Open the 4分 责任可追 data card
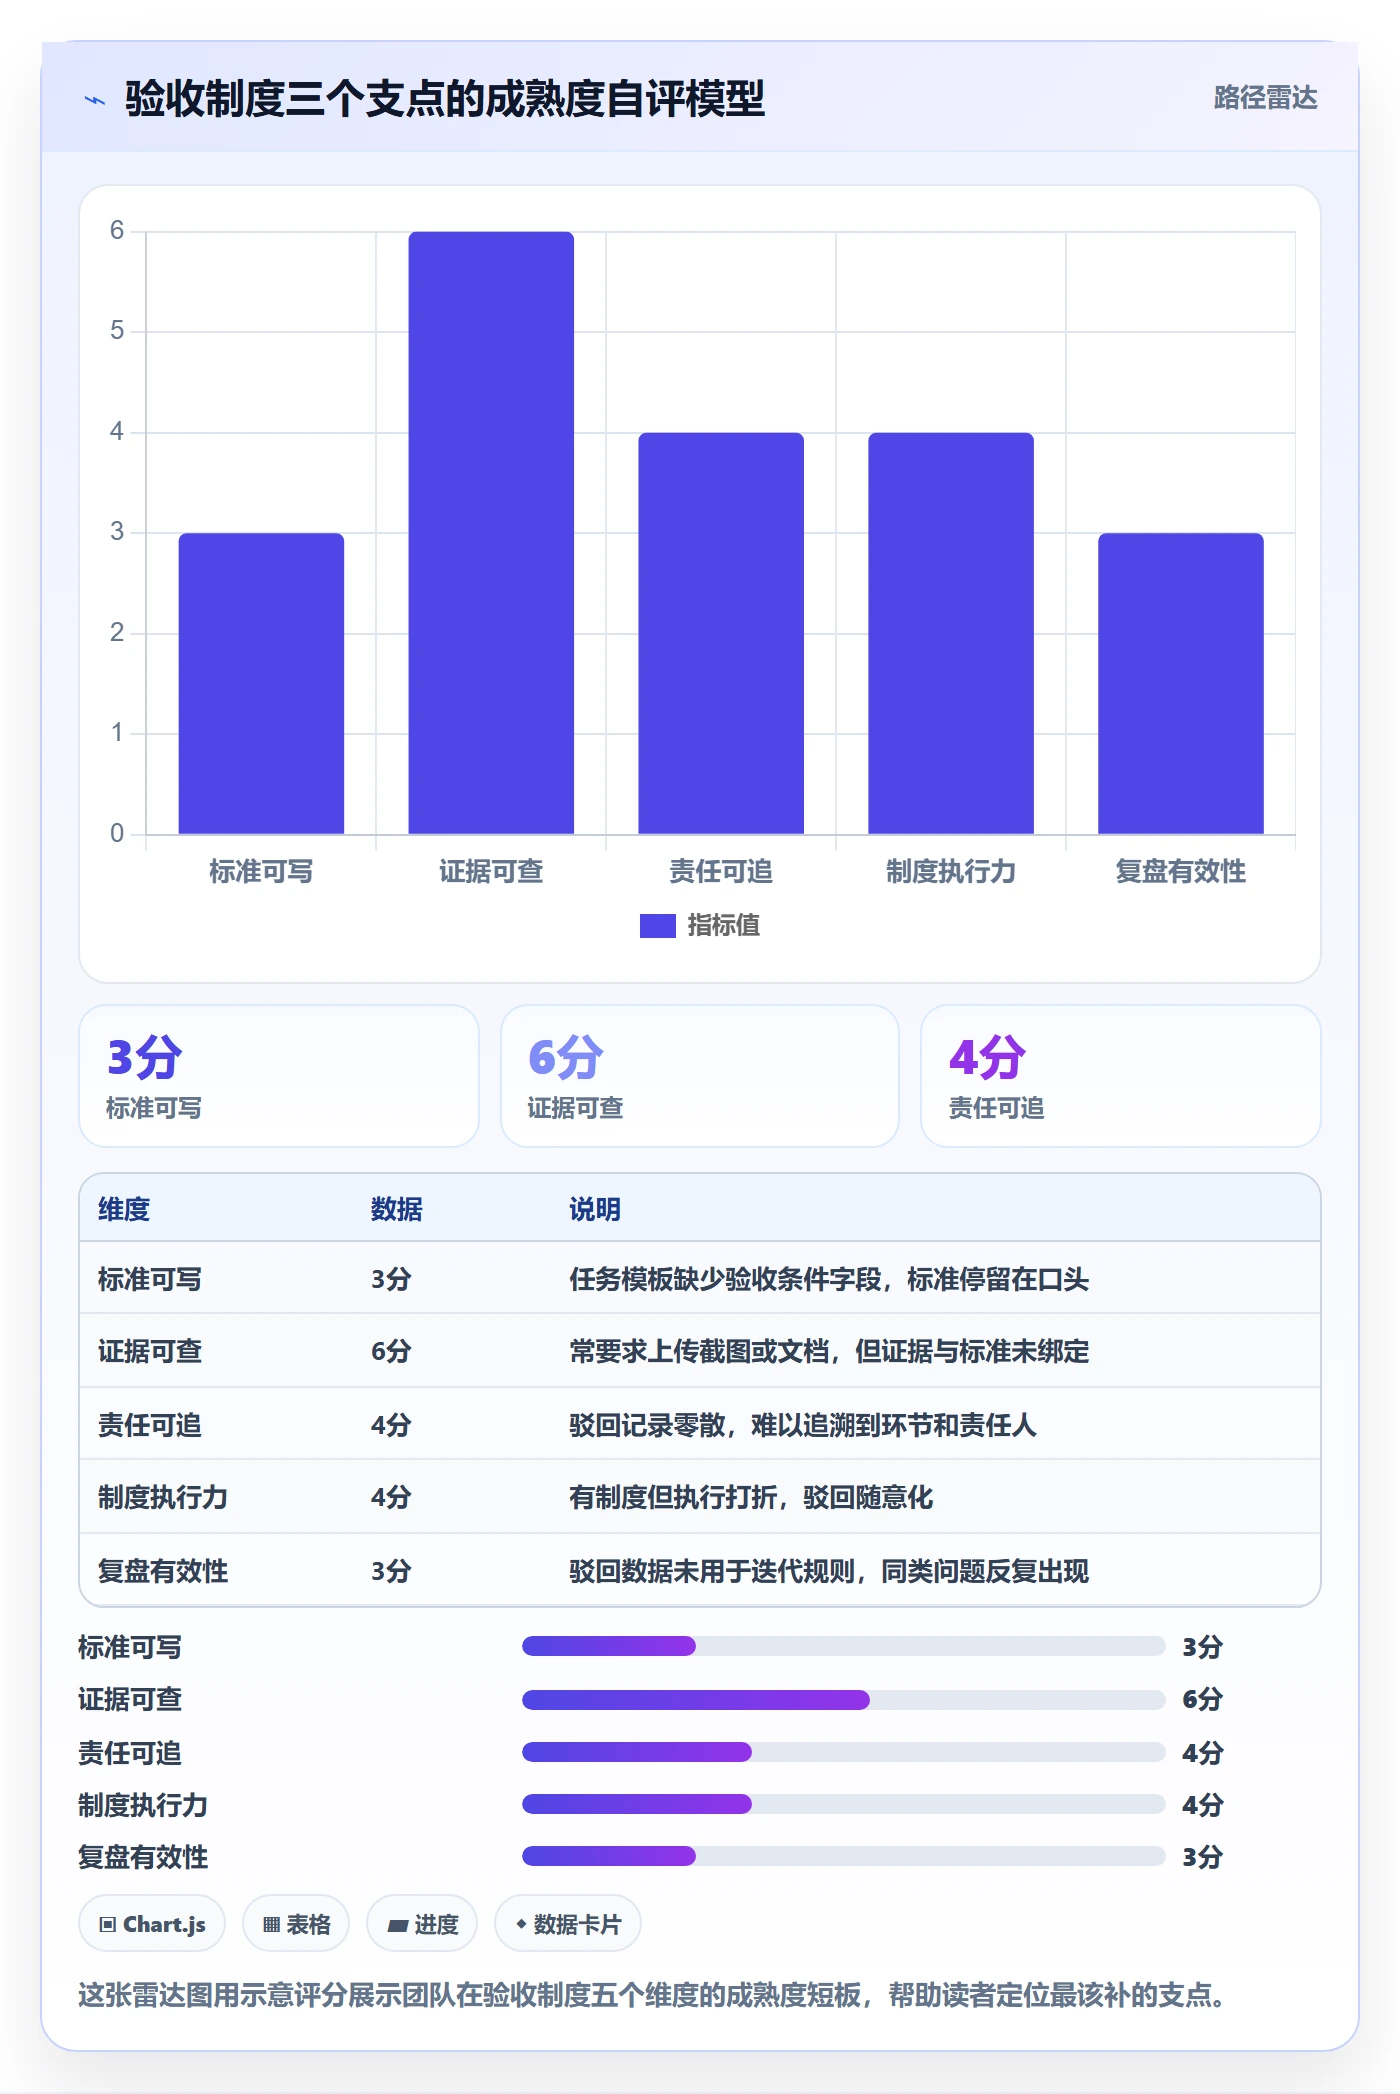 point(1121,1076)
